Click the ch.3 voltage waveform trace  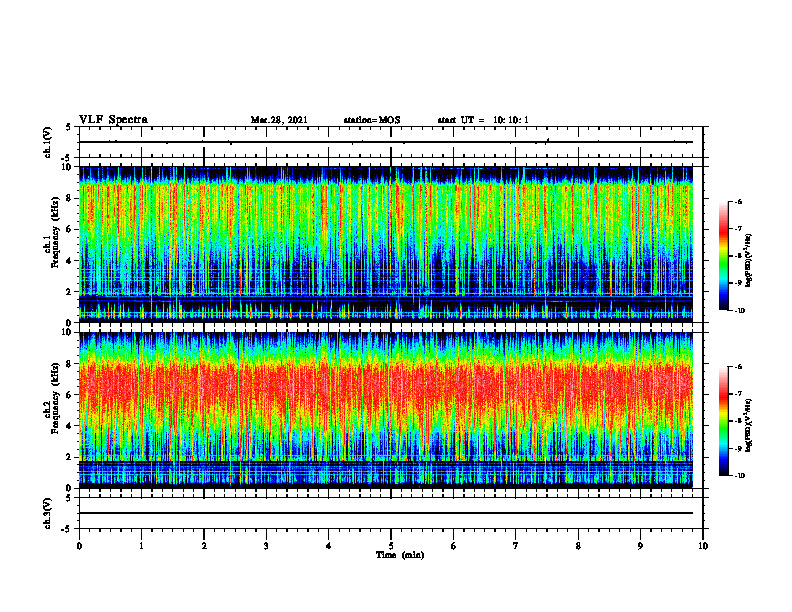pos(386,513)
